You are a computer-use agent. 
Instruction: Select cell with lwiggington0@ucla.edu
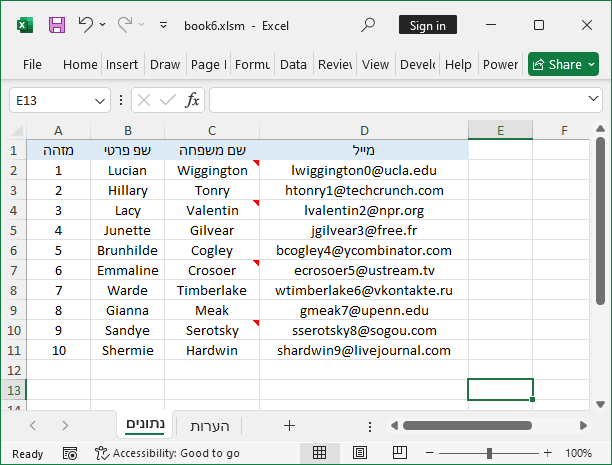pyautogui.click(x=364, y=170)
